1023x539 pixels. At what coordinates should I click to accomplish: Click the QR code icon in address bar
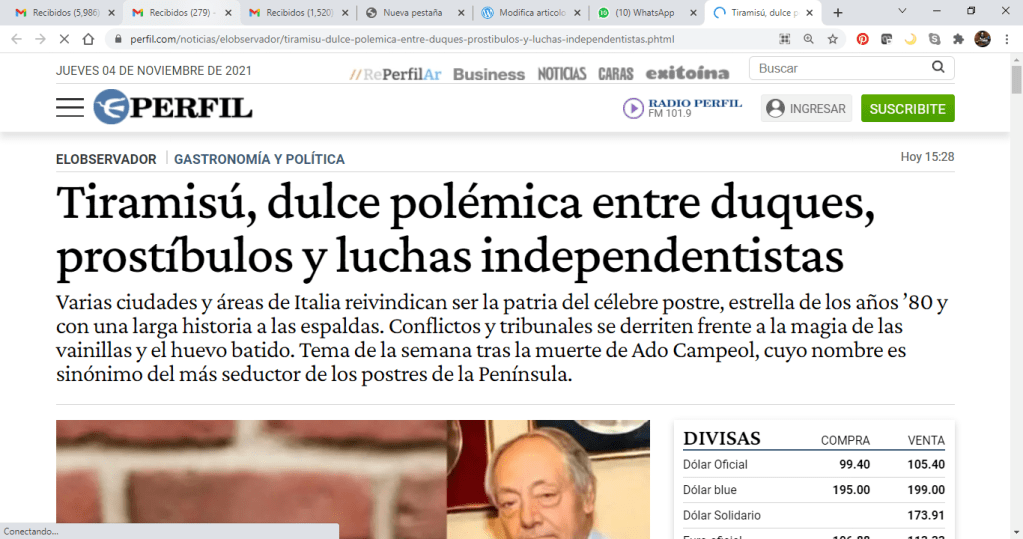point(784,39)
